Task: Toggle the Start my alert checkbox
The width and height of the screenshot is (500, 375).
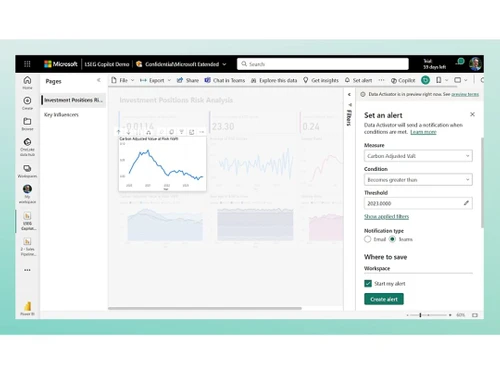Action: (368, 284)
